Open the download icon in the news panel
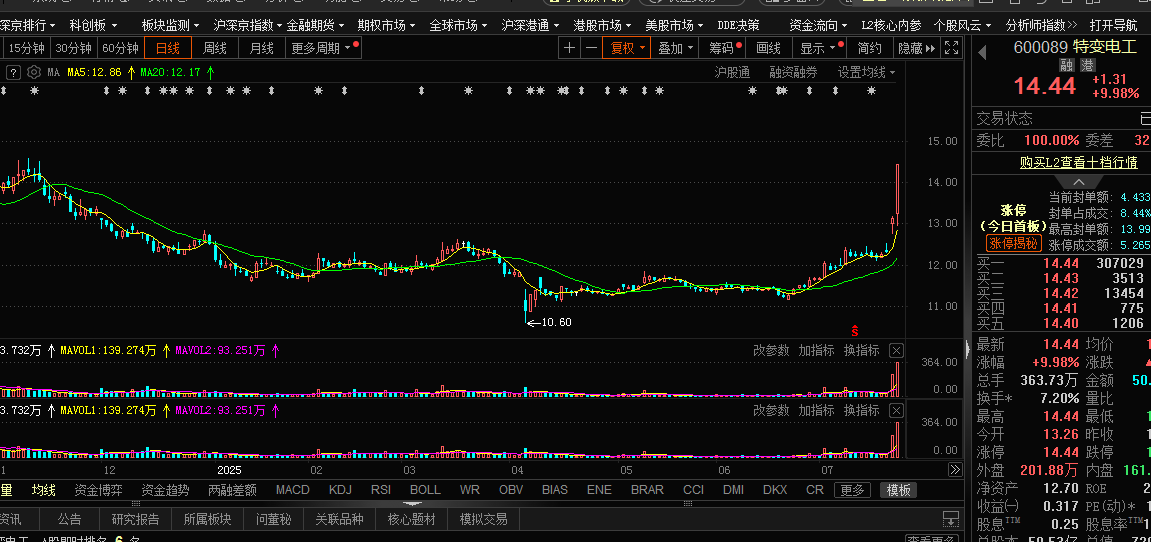The image size is (1151, 542). point(951,519)
